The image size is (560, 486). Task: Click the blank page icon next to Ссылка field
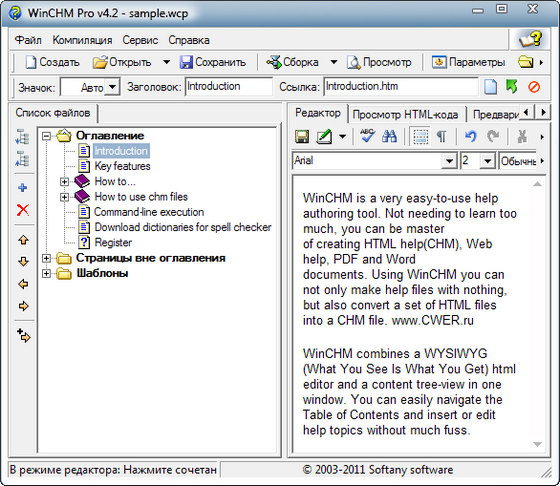[x=490, y=87]
